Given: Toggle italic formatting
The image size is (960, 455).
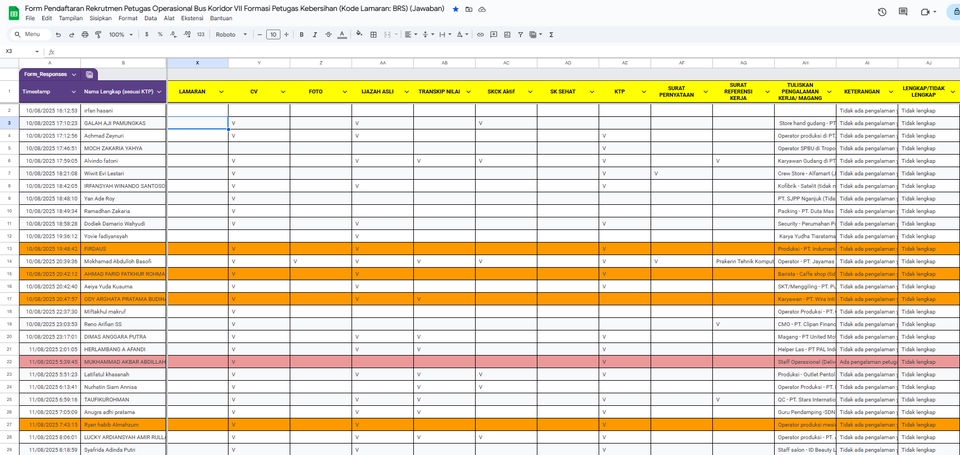Looking at the screenshot, I should 315,35.
